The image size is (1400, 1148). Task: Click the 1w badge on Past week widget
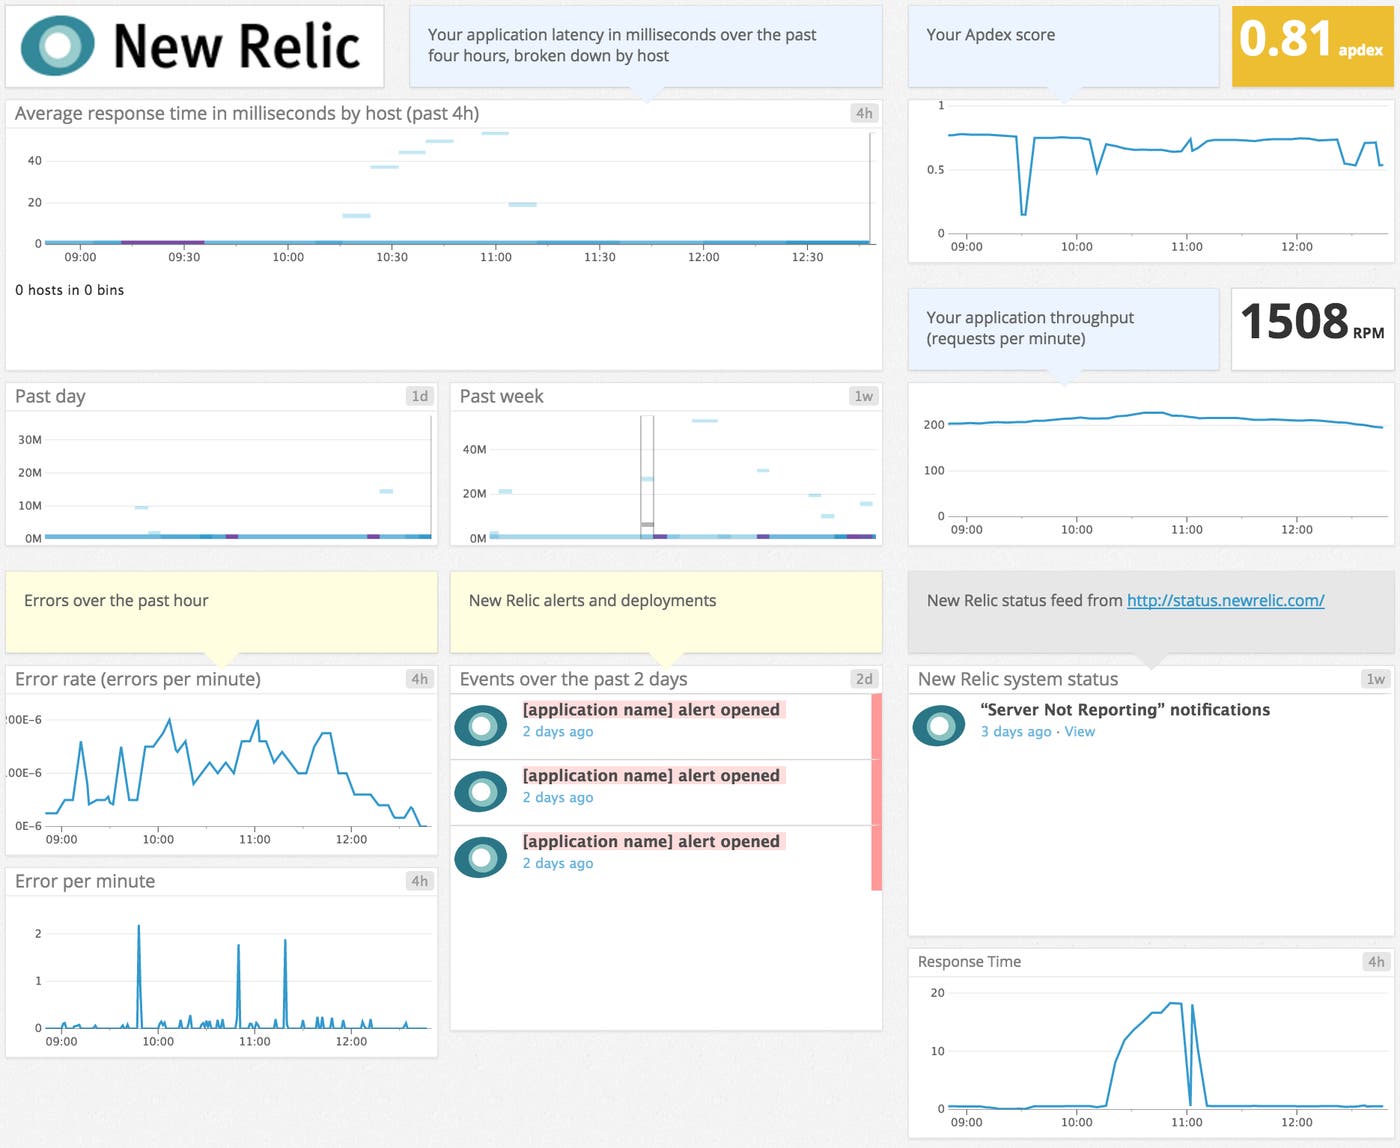(x=864, y=396)
